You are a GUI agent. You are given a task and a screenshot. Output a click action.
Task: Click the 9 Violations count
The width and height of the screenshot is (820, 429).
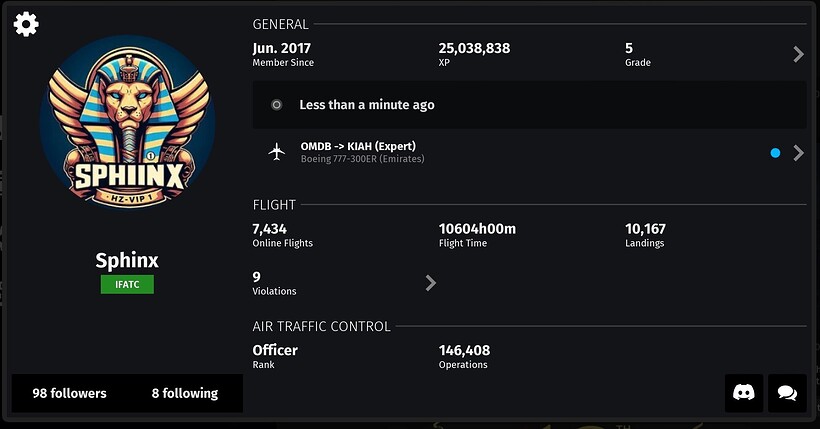pyautogui.click(x=275, y=283)
